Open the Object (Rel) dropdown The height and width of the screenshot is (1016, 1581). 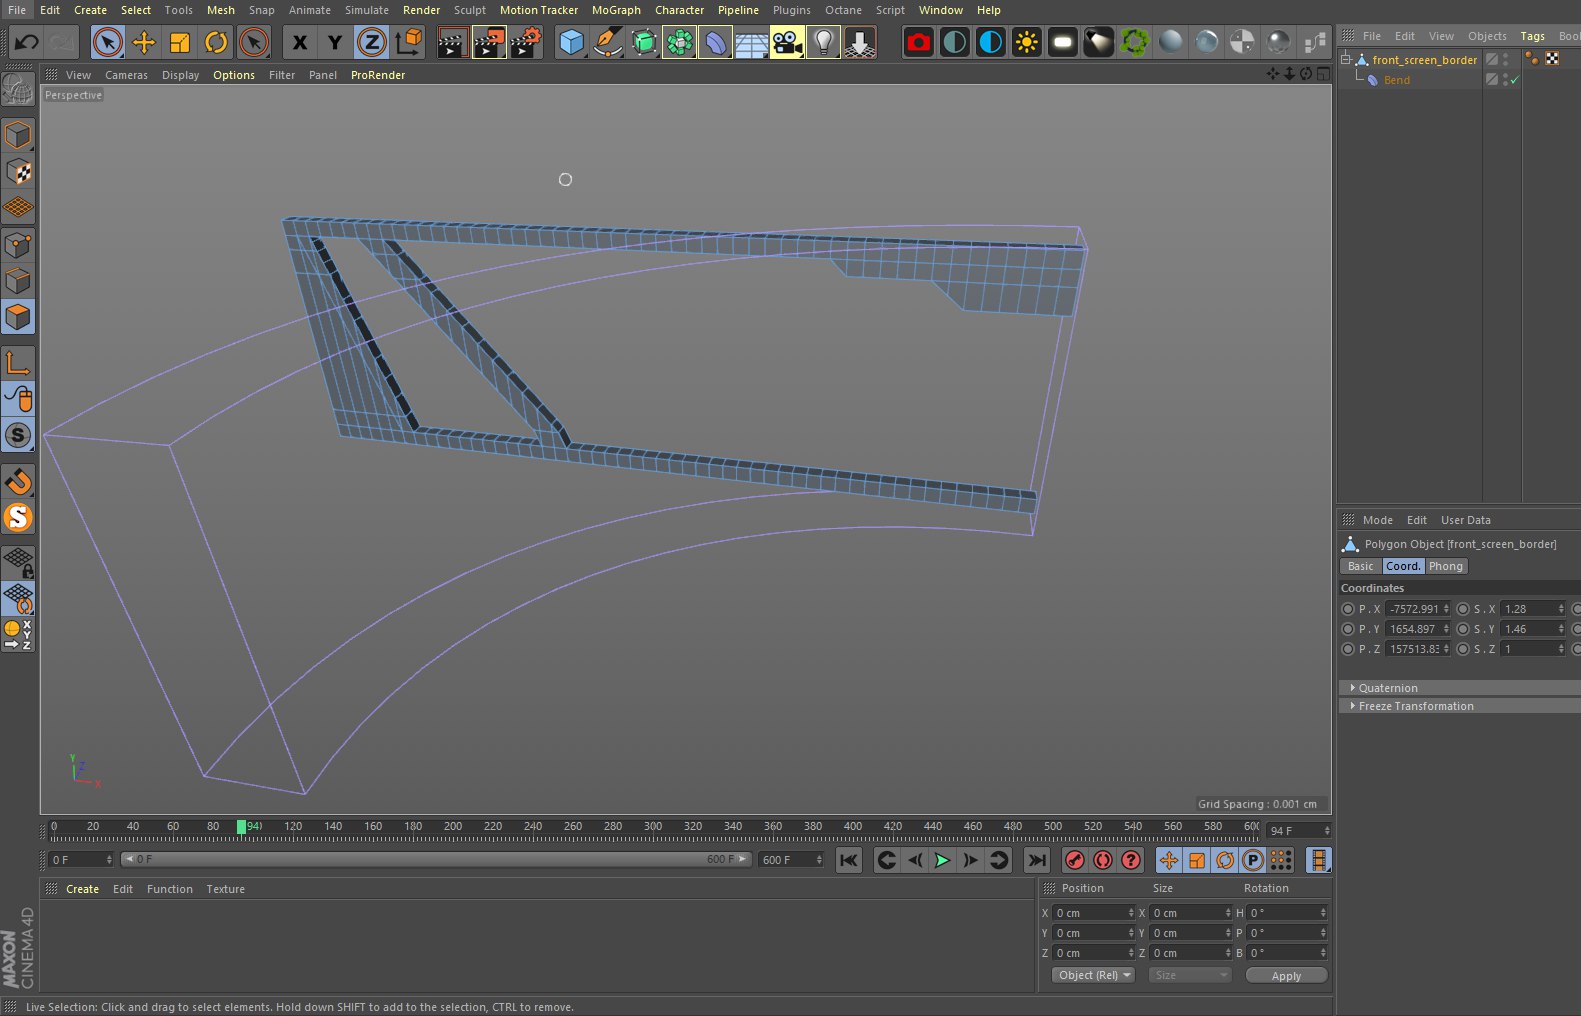[1093, 975]
